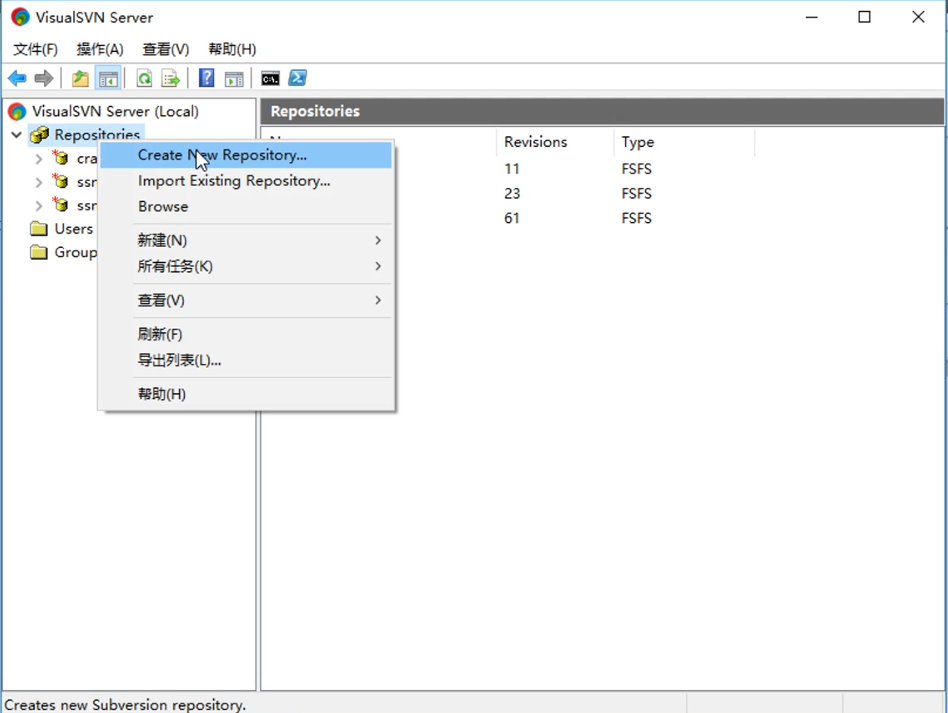Image resolution: width=948 pixels, height=713 pixels.
Task: Launch the PowerShell toolbar icon
Action: pos(297,78)
